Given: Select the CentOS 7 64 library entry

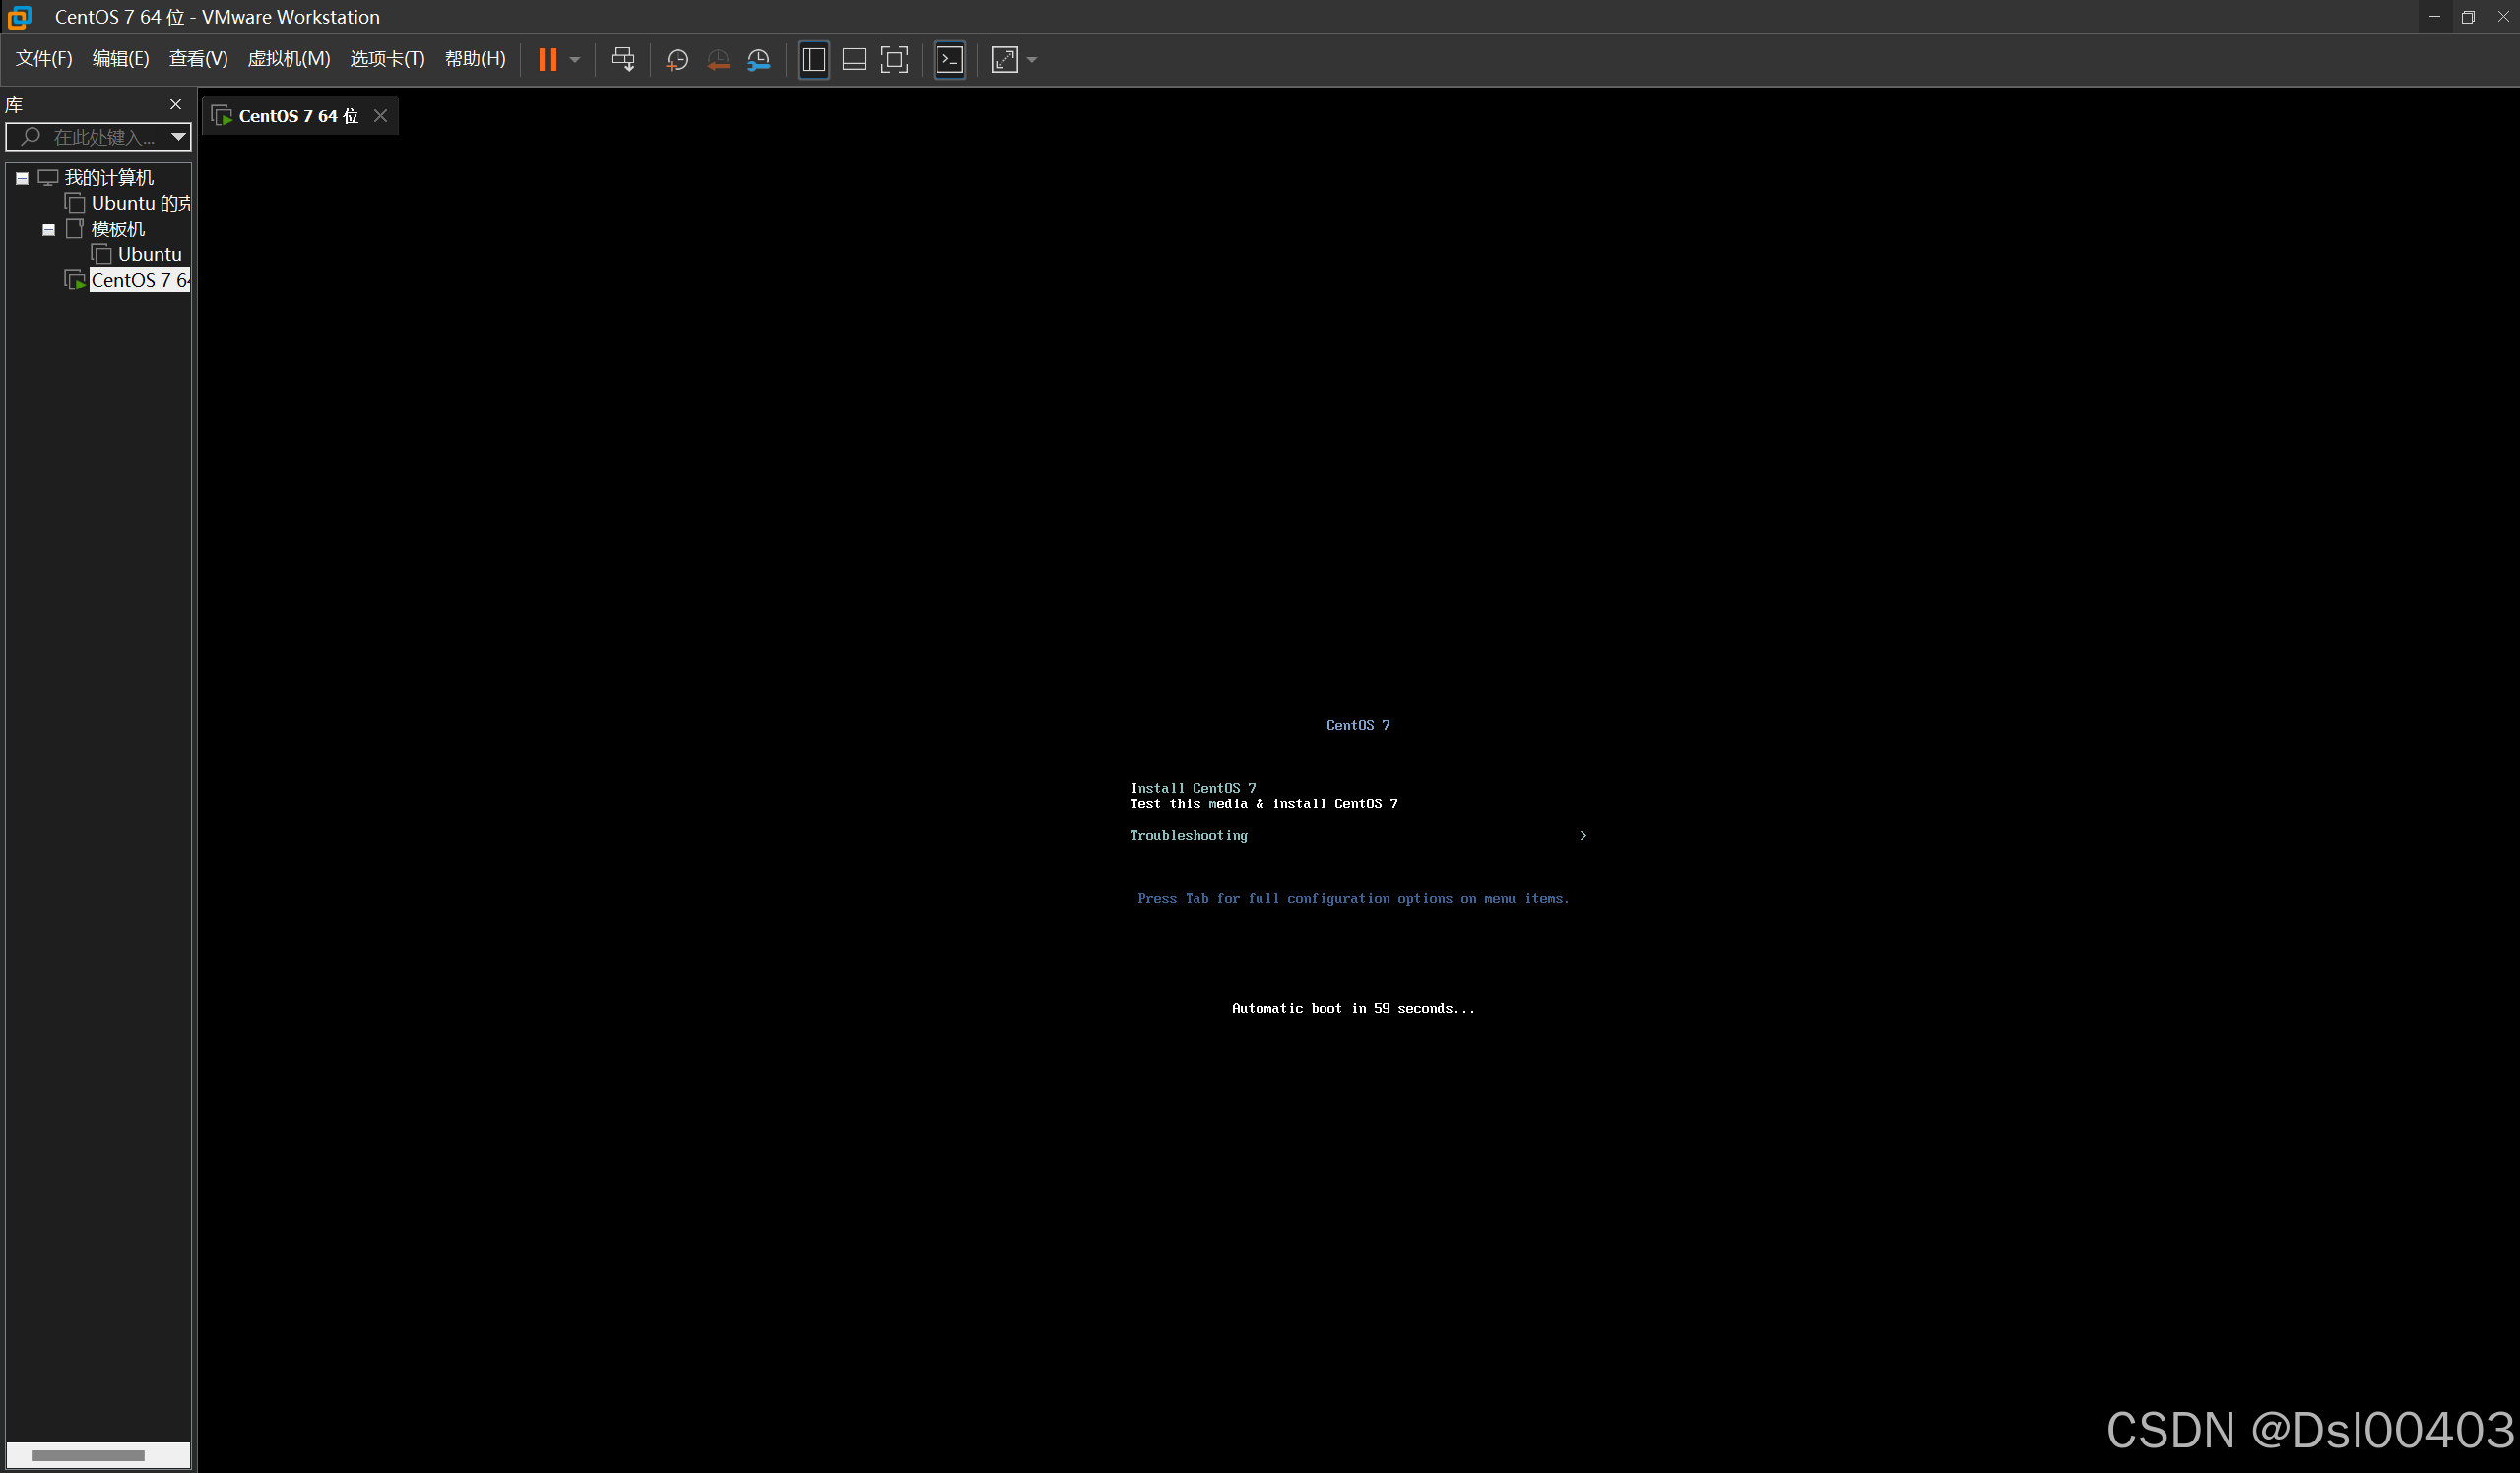Looking at the screenshot, I should click(x=139, y=280).
